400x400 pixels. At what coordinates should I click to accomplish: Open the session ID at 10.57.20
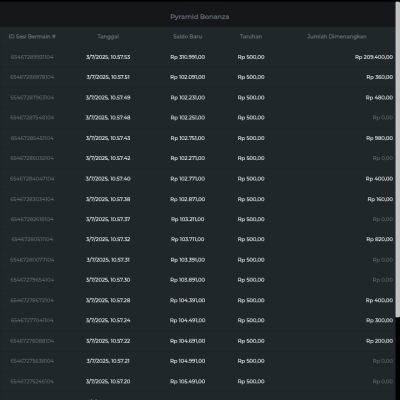click(32, 381)
